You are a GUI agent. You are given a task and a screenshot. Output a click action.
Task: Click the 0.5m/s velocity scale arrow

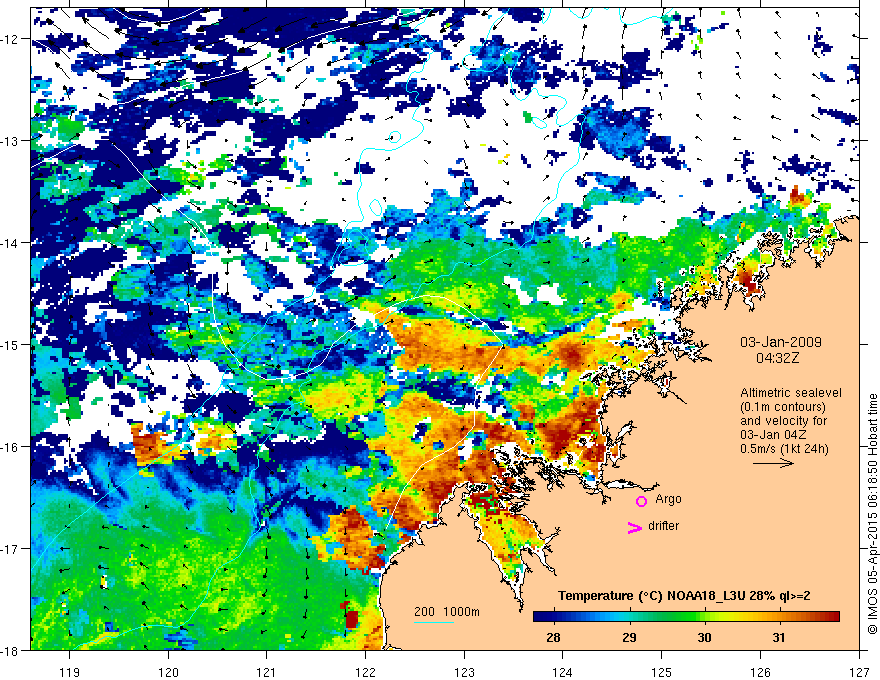pos(773,463)
